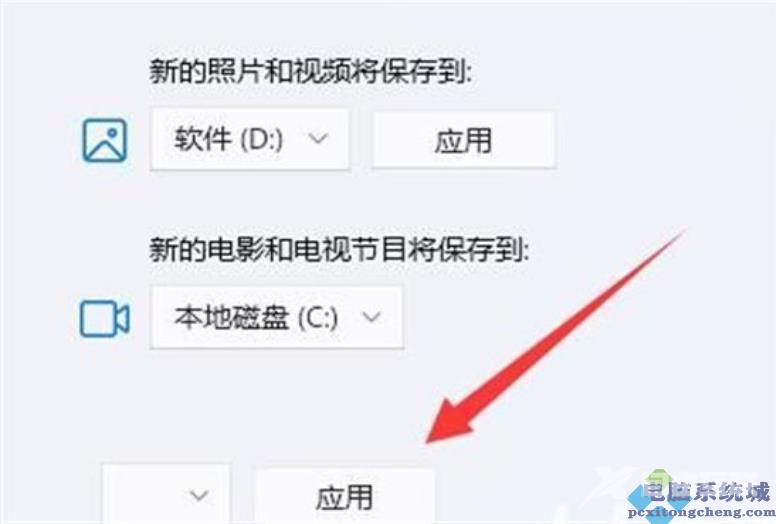Click the video camera icon
Image resolution: width=776 pixels, height=524 pixels.
pos(104,318)
